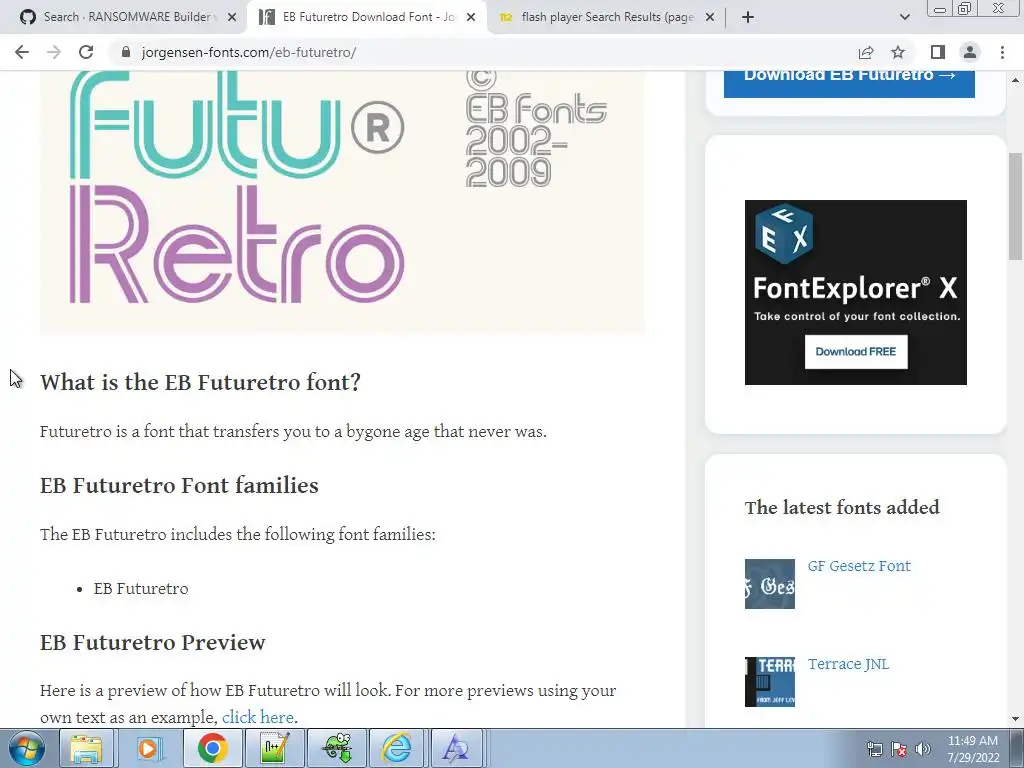The width and height of the screenshot is (1024, 768).
Task: Click the Chrome taskbar icon
Action: (212, 748)
